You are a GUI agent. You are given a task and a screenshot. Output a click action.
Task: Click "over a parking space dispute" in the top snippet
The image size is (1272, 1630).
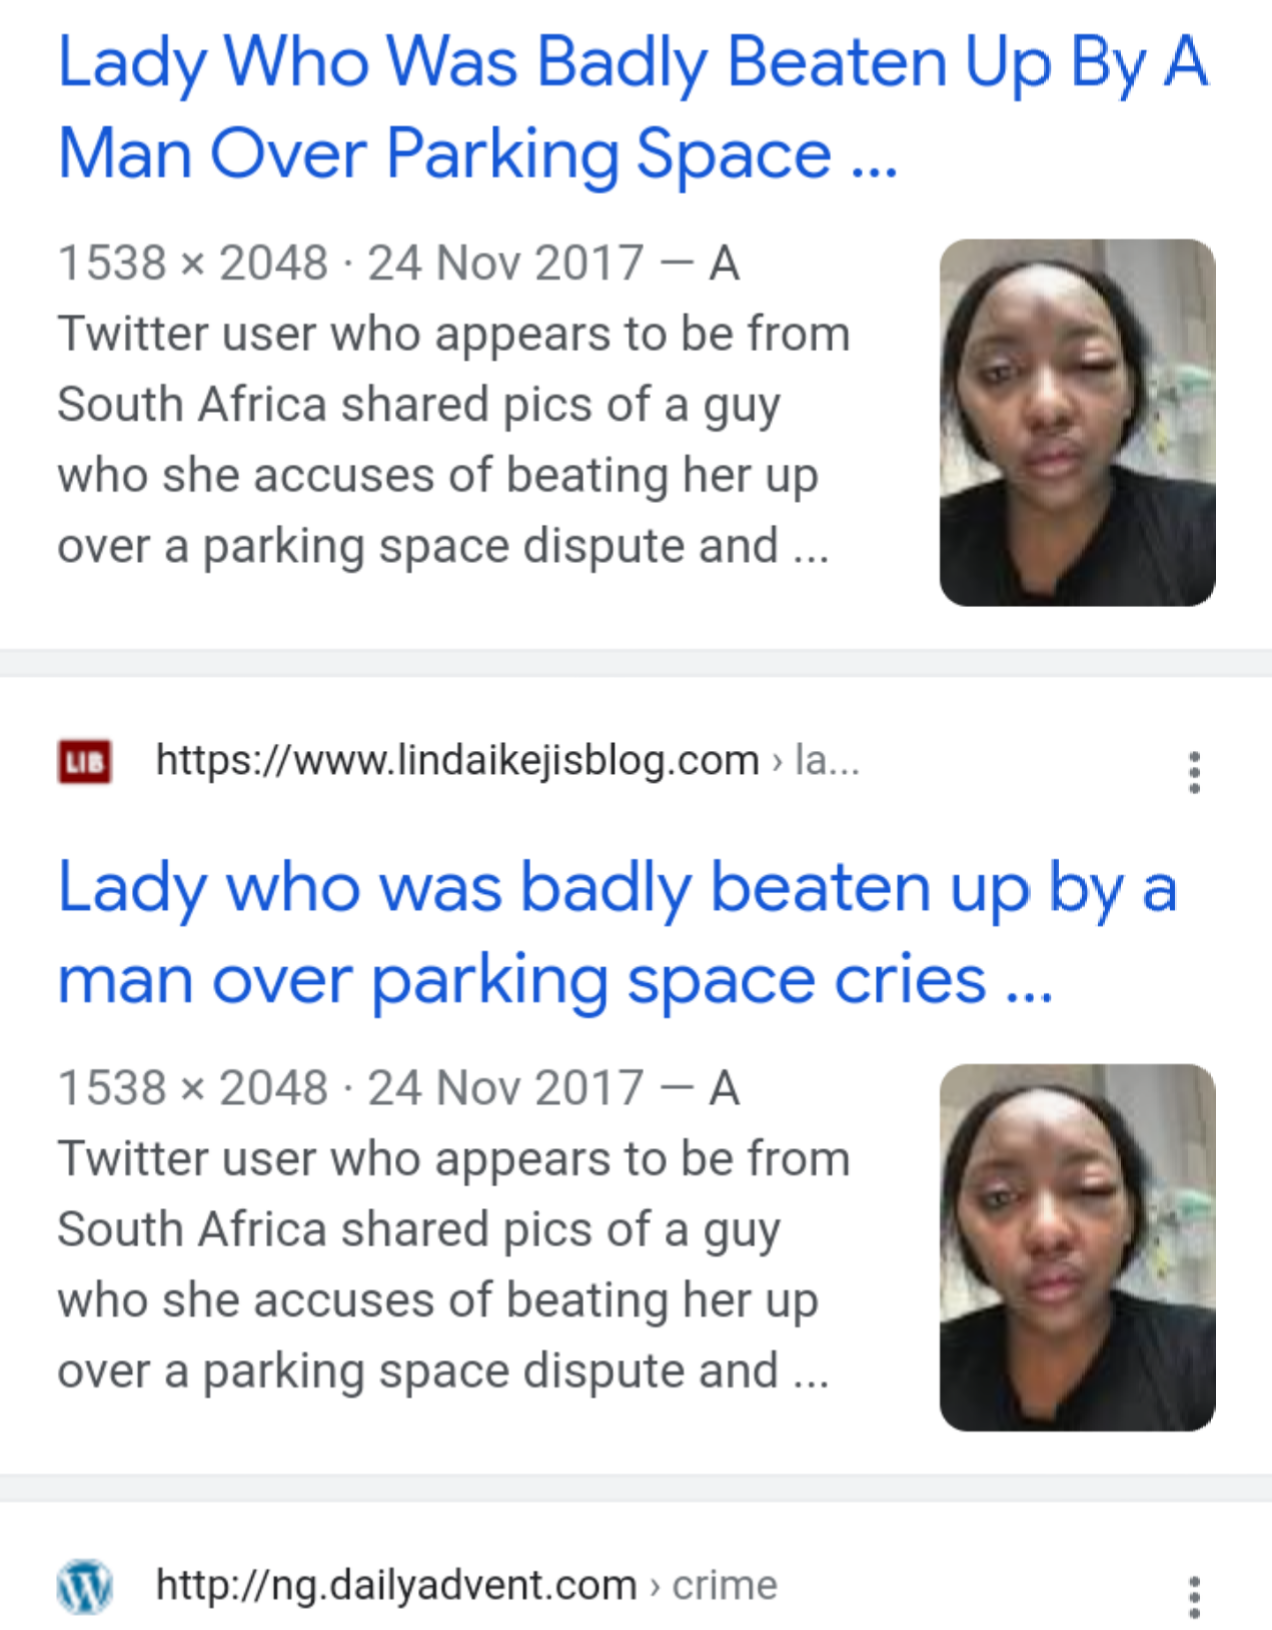417,547
